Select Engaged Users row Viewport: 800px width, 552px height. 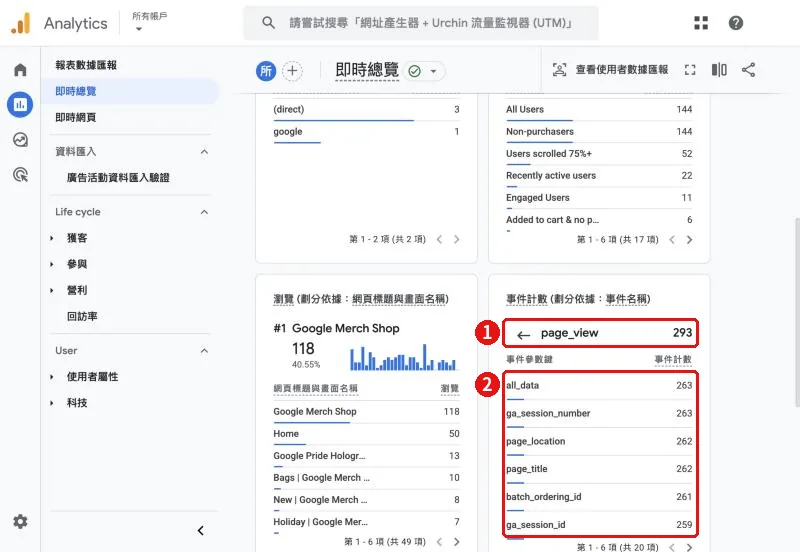pos(599,198)
